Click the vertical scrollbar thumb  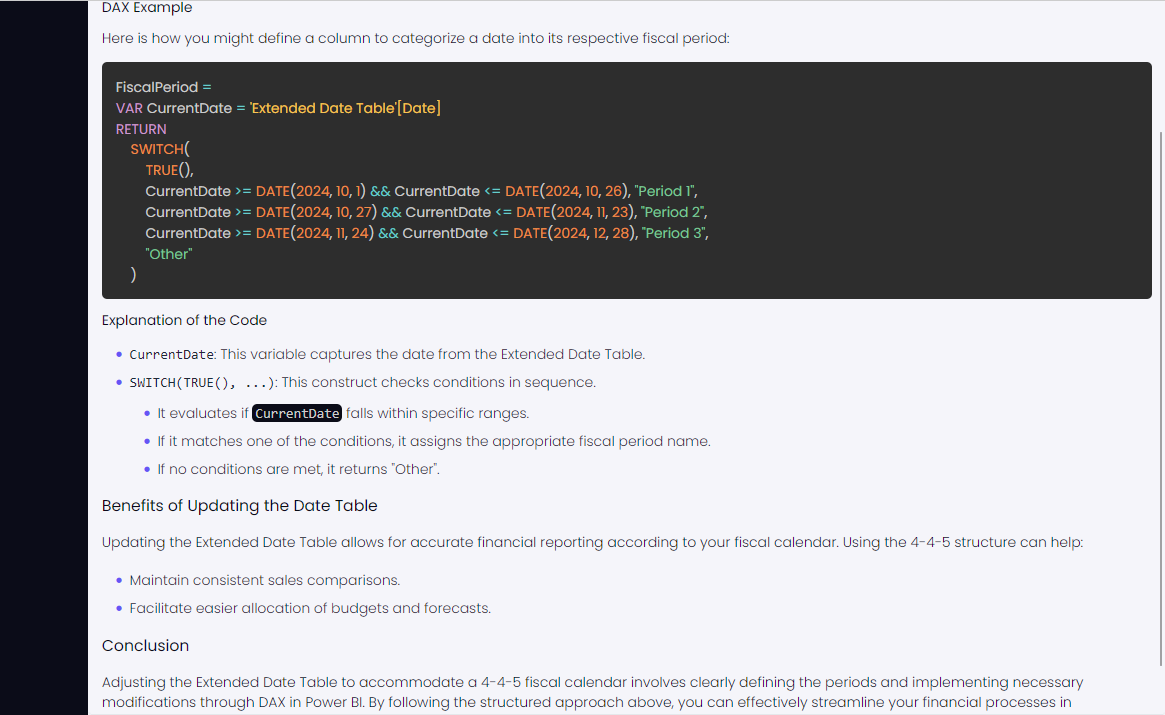pos(1161,398)
